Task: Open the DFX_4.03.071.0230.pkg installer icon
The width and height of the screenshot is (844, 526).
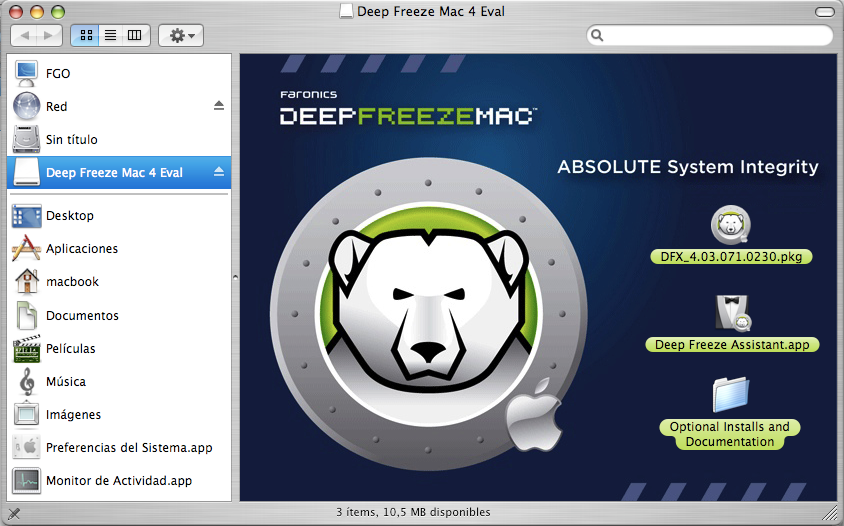Action: [x=730, y=225]
